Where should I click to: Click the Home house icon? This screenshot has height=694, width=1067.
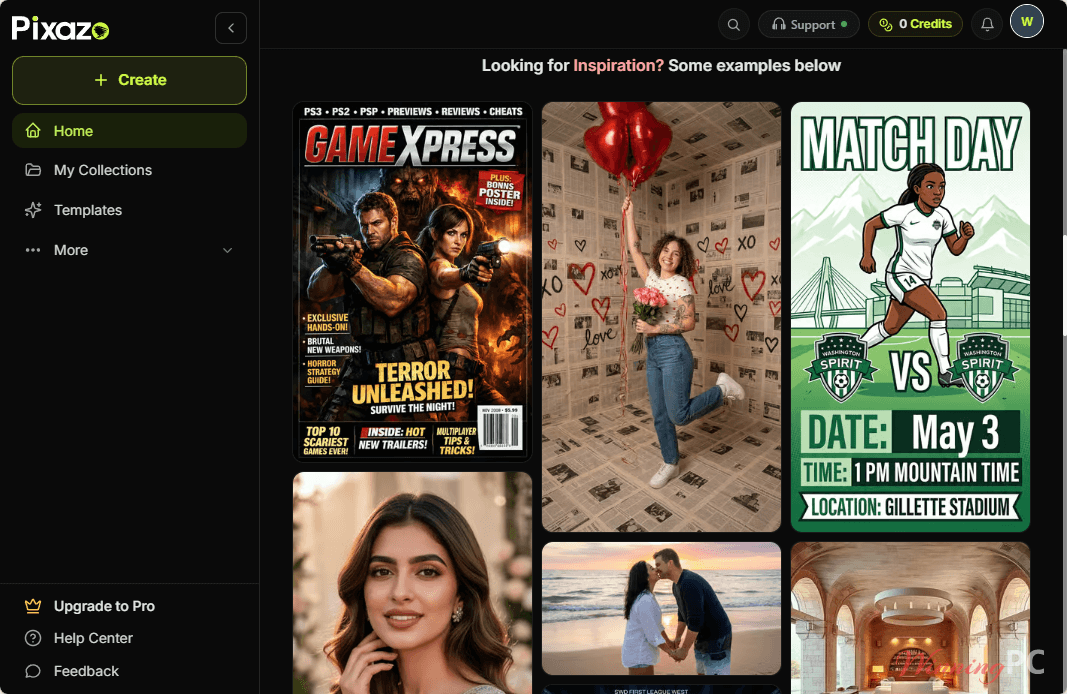(x=33, y=131)
